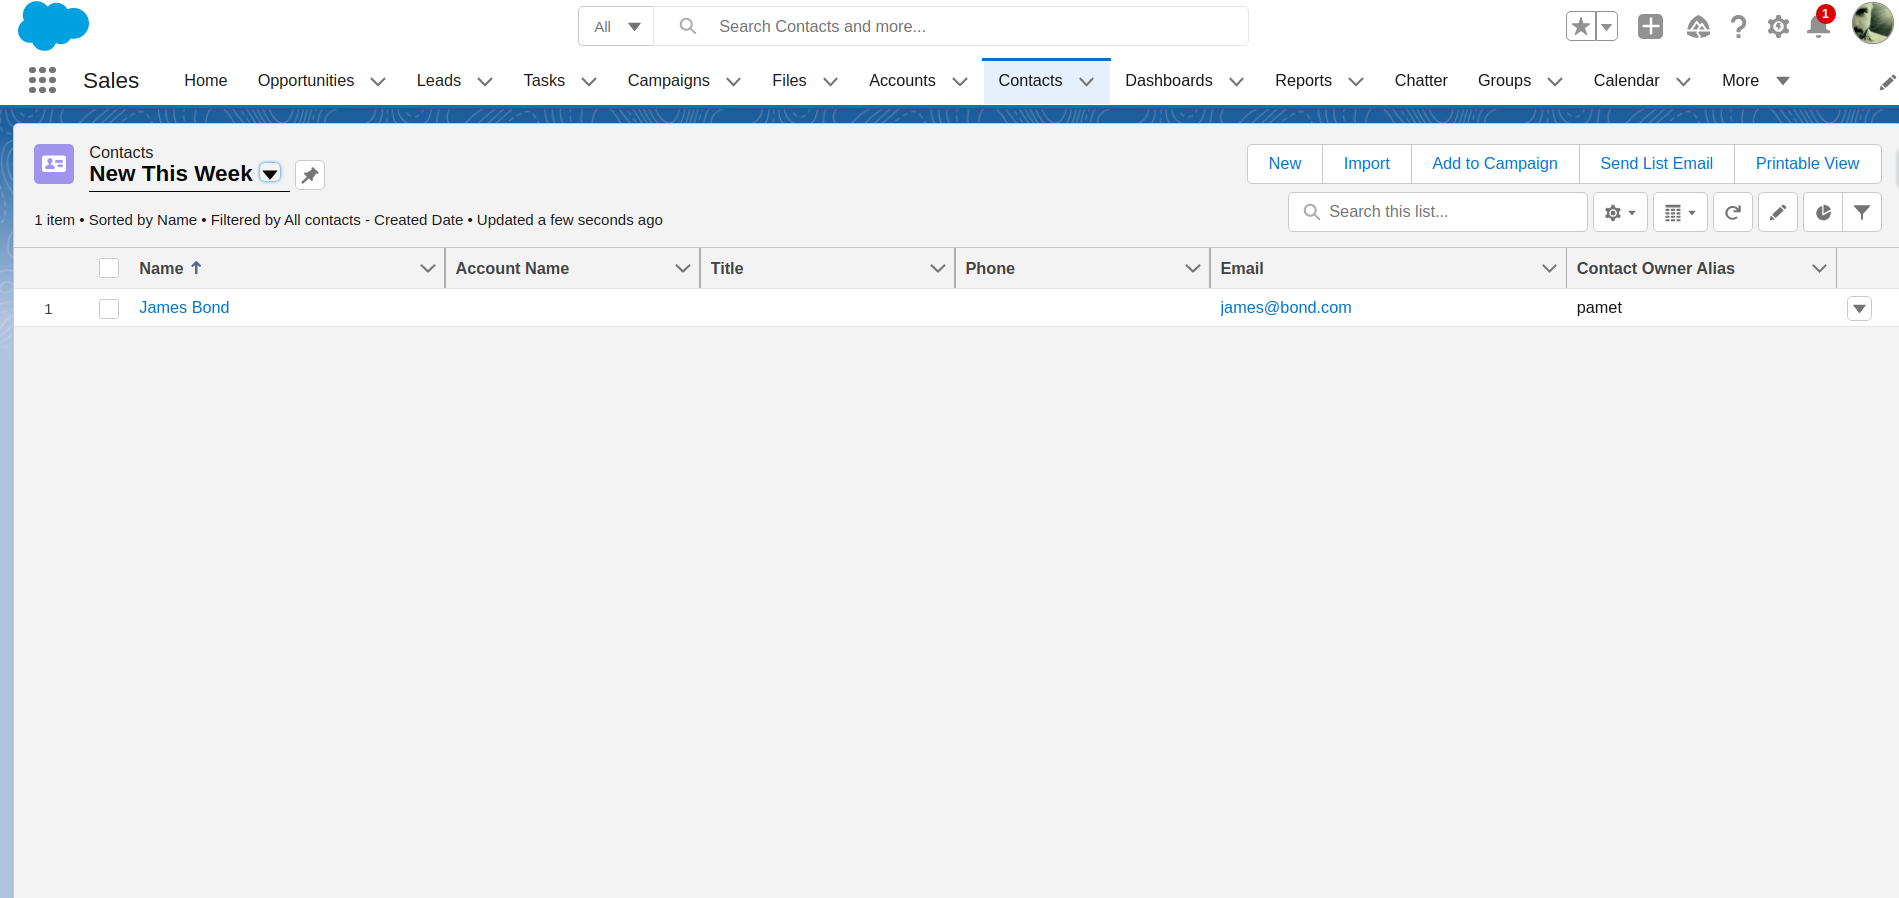
Task: Open the James Bond row actions arrow
Action: coord(1859,308)
